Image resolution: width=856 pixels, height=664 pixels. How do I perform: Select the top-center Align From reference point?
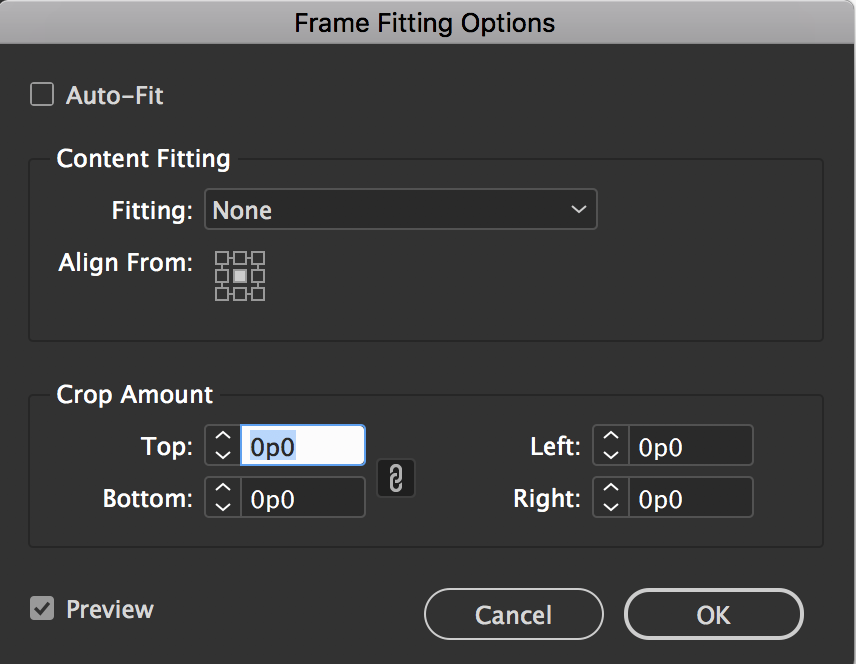point(240,258)
